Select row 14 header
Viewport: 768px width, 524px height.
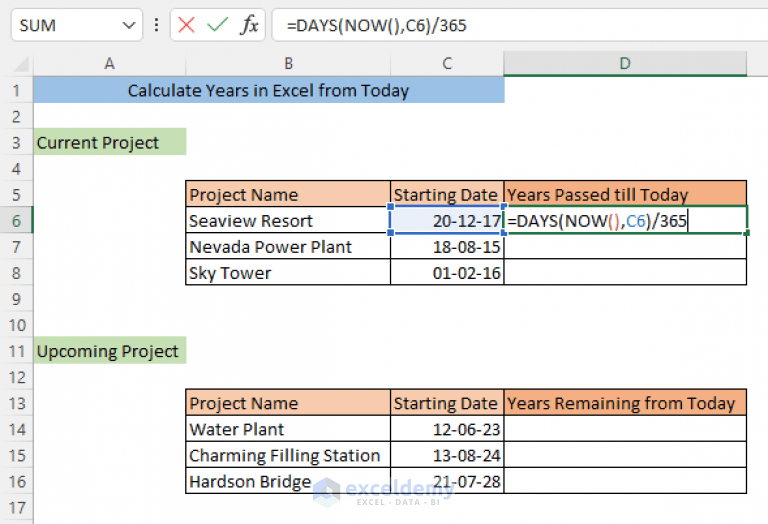click(x=17, y=429)
